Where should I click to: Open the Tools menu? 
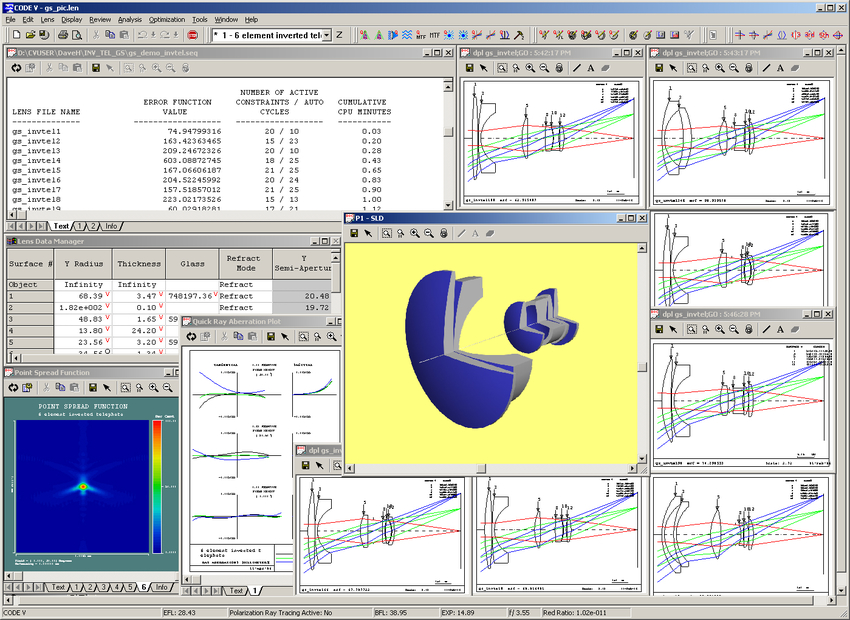pyautogui.click(x=199, y=20)
